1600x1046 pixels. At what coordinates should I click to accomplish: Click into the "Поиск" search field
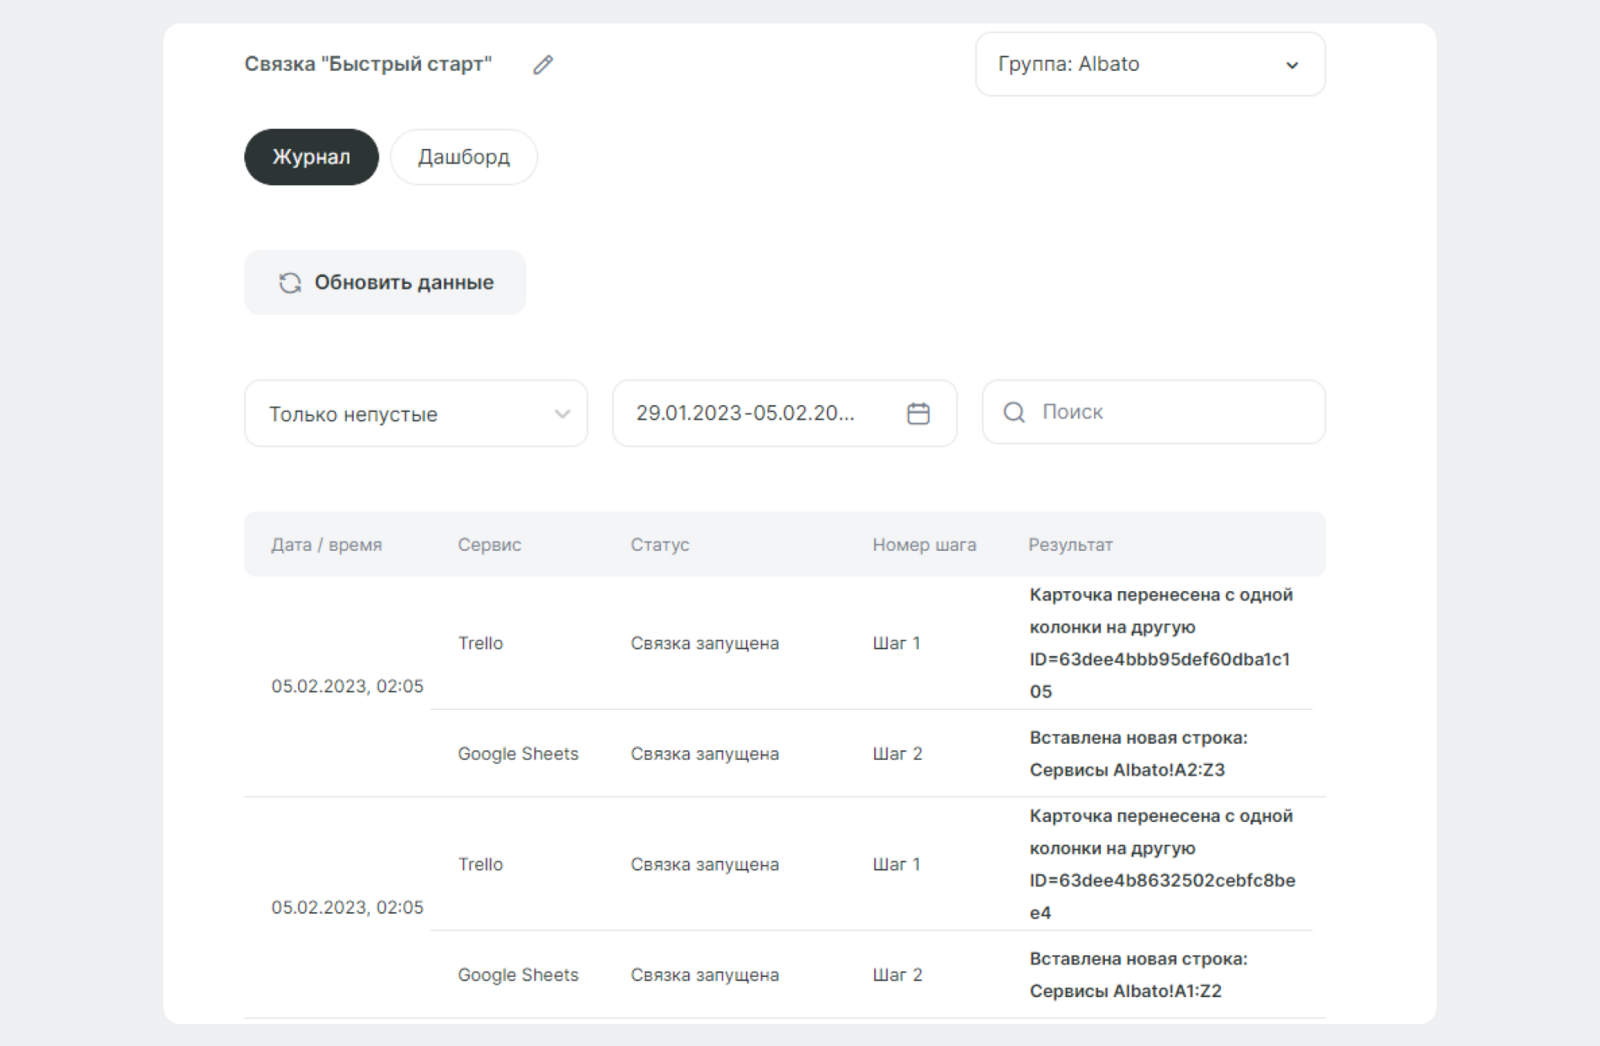[1170, 412]
